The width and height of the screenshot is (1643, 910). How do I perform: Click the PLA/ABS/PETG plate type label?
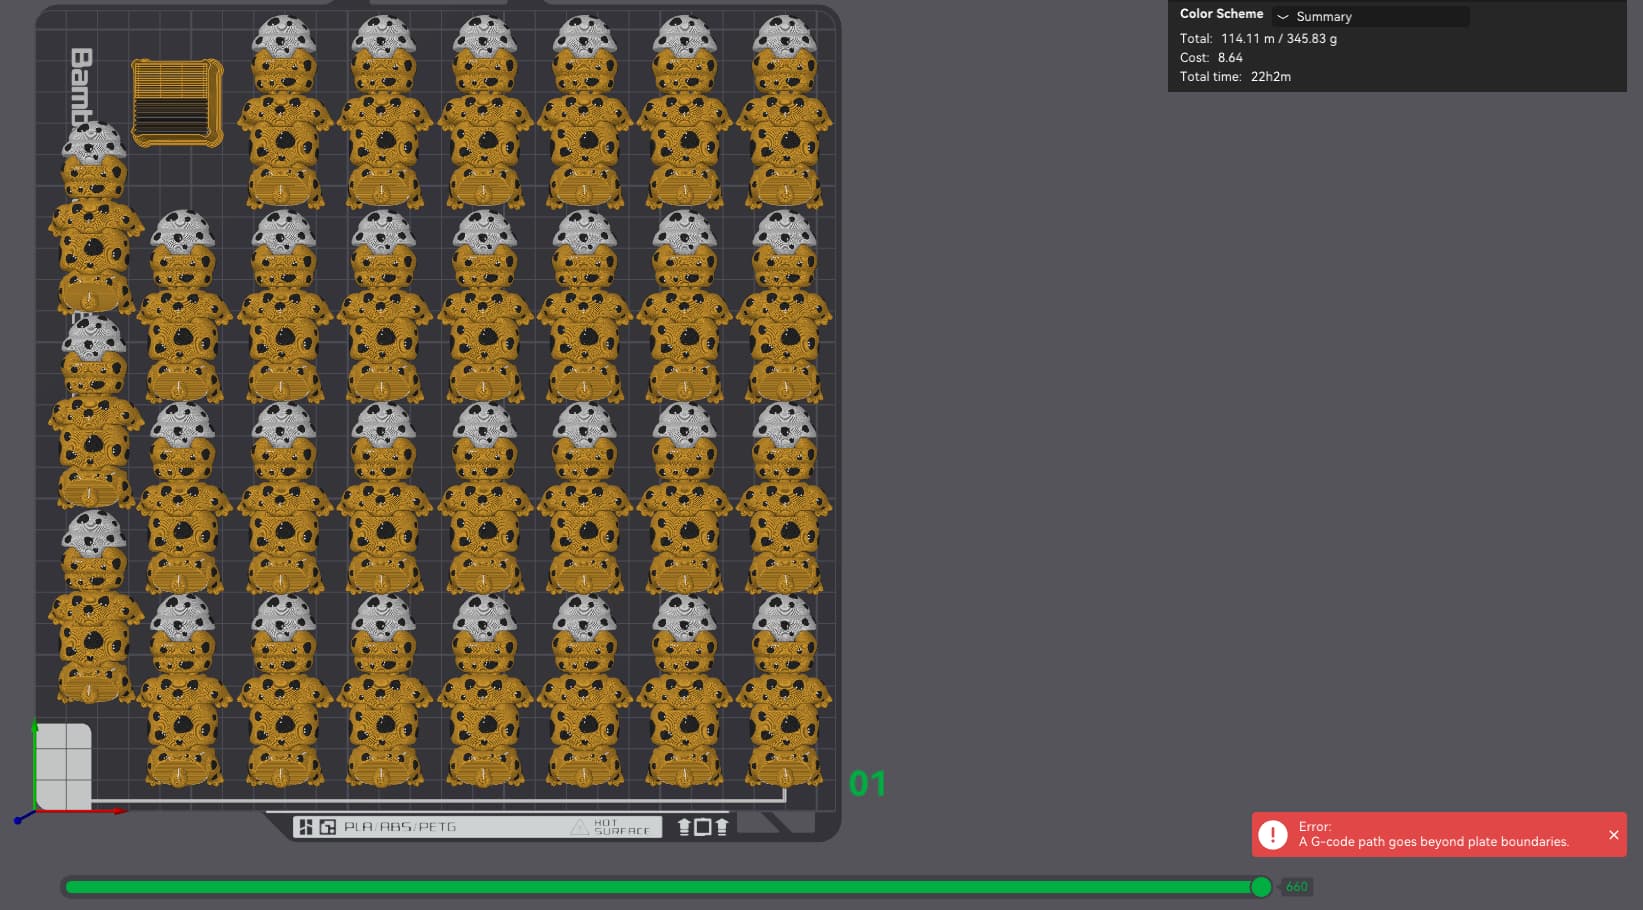click(400, 827)
